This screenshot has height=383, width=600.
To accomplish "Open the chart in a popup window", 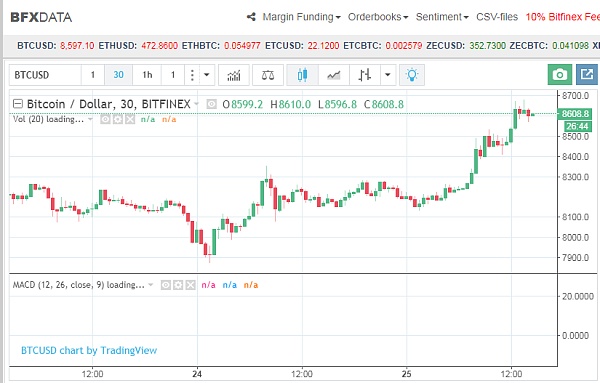I will coord(587,75).
